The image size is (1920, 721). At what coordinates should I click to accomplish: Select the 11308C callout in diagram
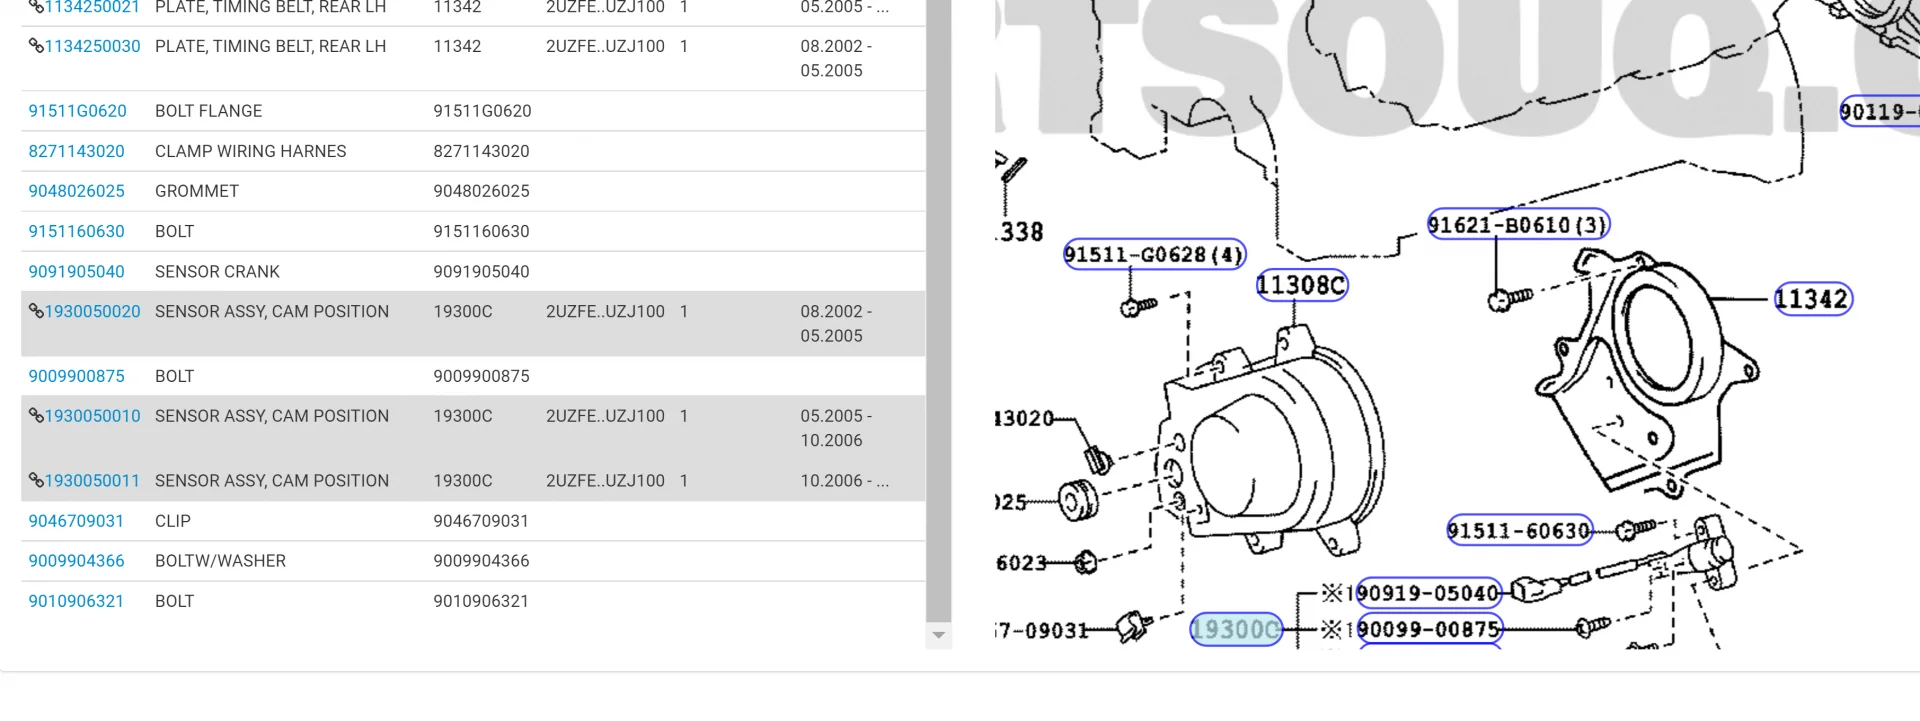pos(1301,286)
